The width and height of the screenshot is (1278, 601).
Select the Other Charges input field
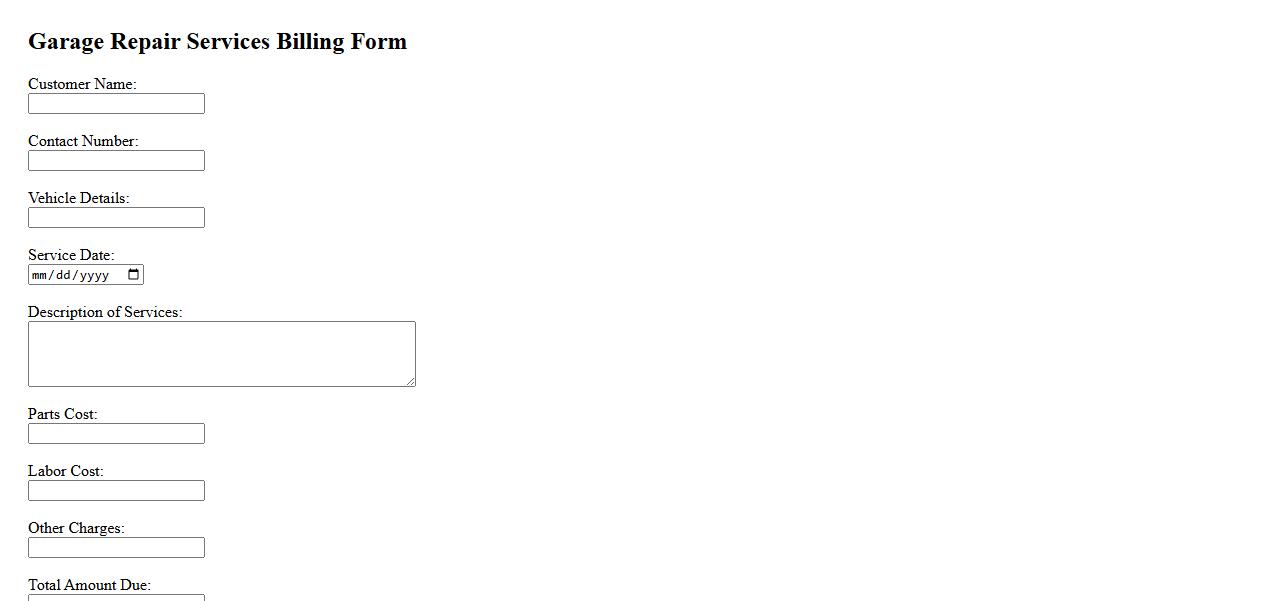pyautogui.click(x=116, y=548)
